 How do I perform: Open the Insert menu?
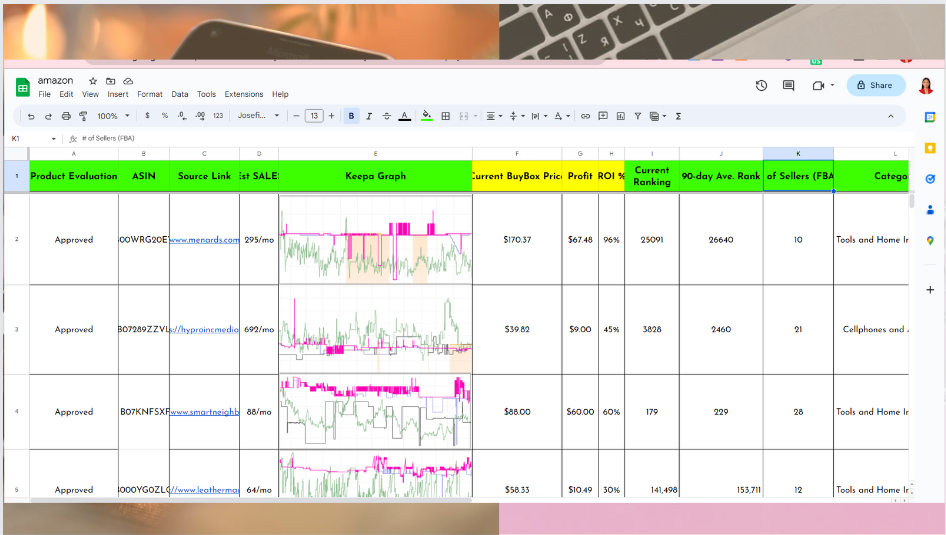(x=118, y=94)
